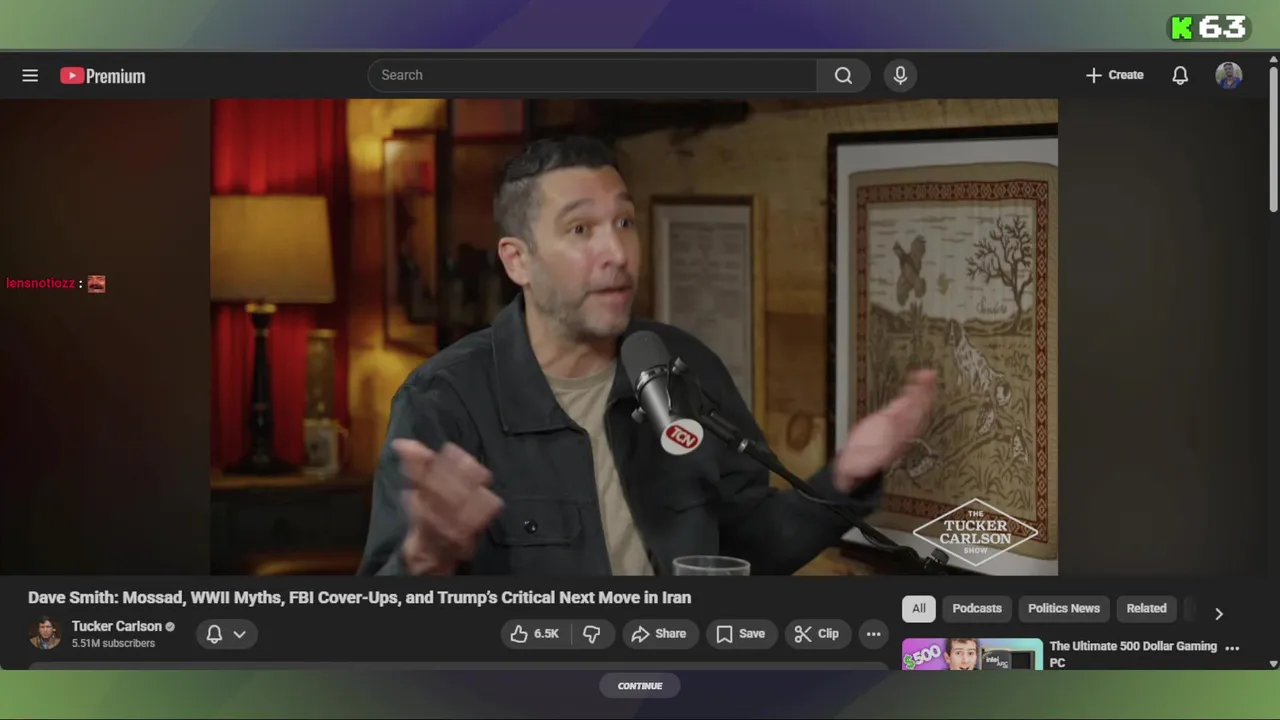This screenshot has height=720, width=1280.
Task: Open the Create button
Action: pyautogui.click(x=1114, y=75)
